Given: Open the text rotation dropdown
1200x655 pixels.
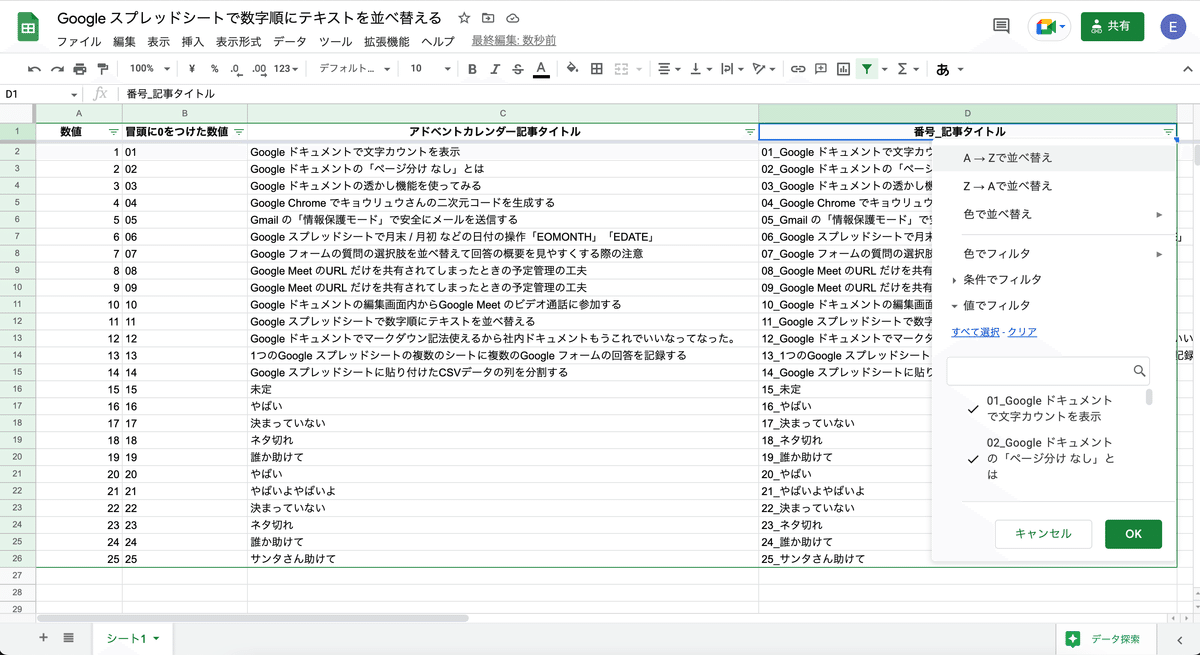Looking at the screenshot, I should point(764,69).
